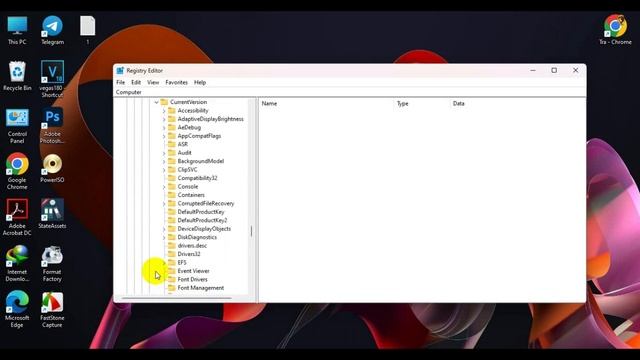Expand the ClipSVC key
This screenshot has width=640, height=360.
164,170
